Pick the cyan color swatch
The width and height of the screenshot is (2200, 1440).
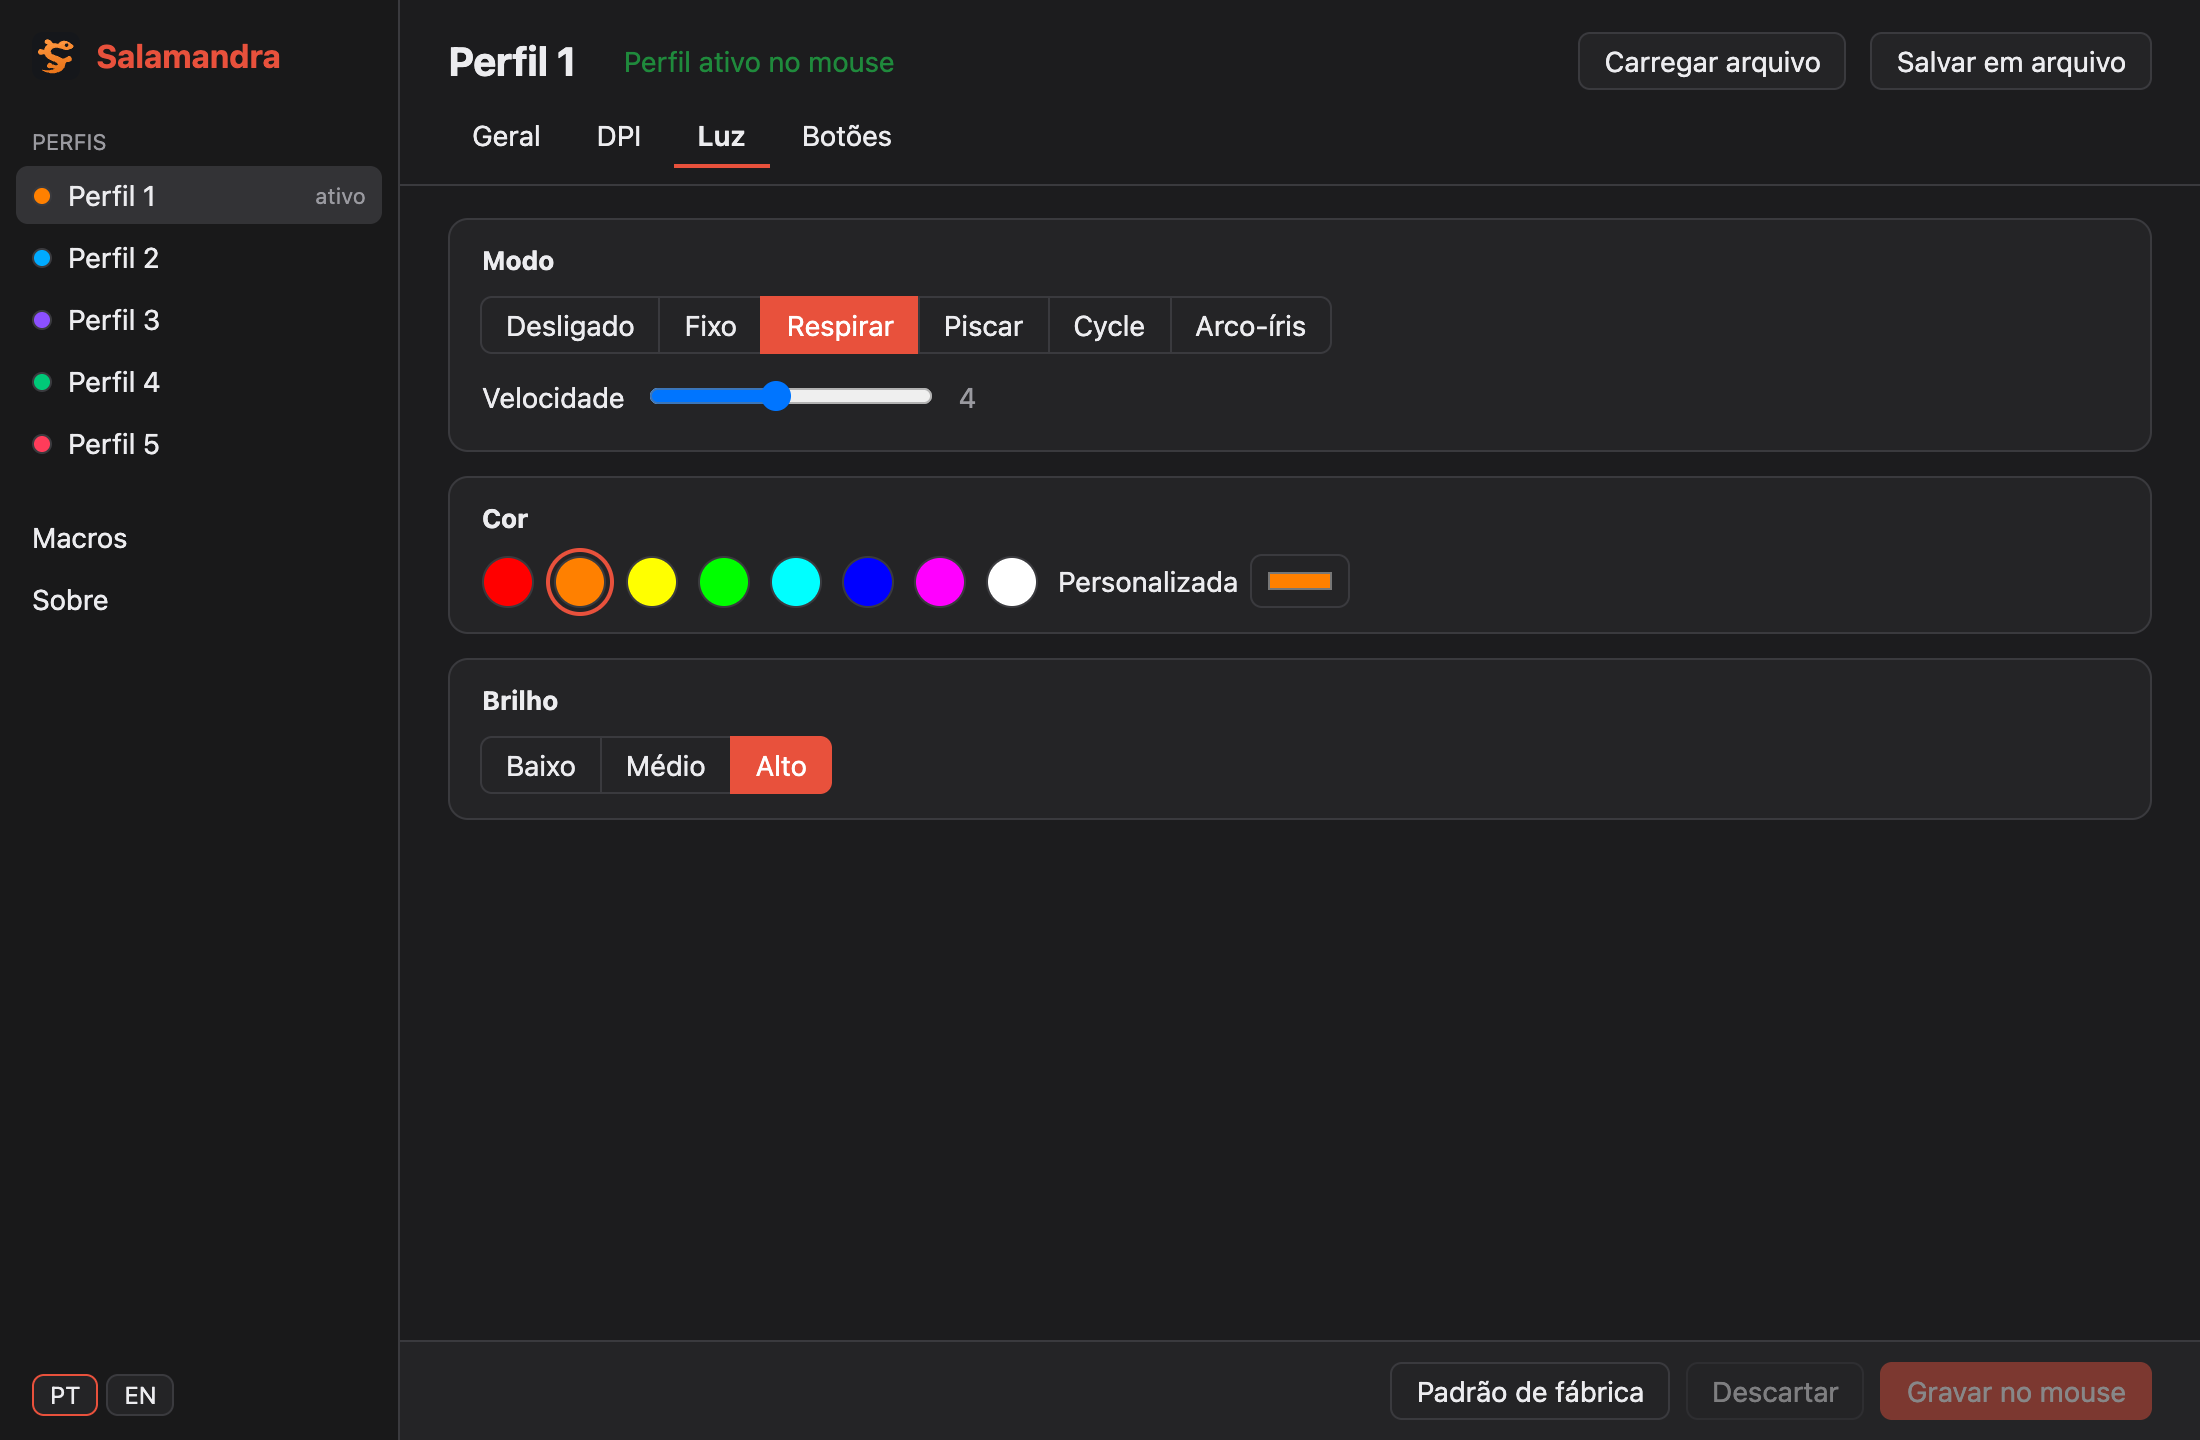(x=796, y=582)
